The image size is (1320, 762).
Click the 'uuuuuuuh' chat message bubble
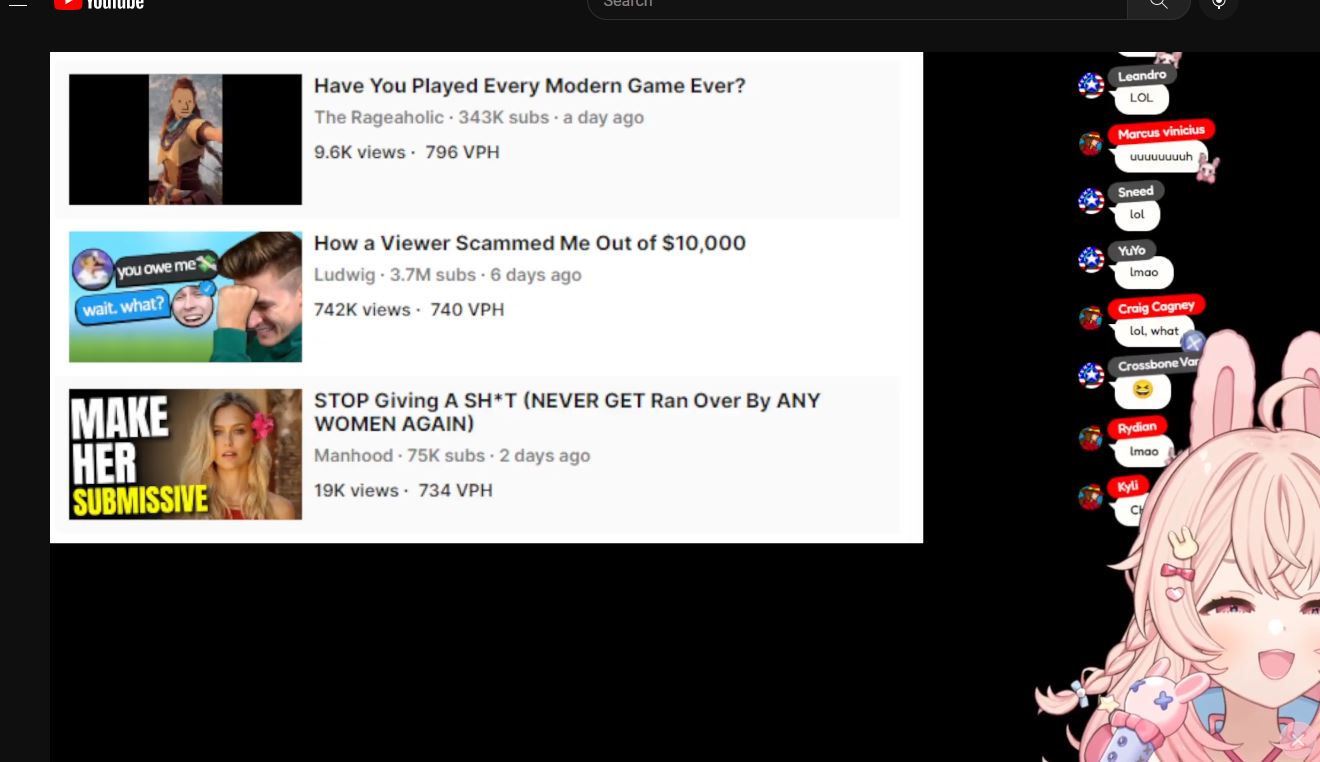pyautogui.click(x=1161, y=157)
